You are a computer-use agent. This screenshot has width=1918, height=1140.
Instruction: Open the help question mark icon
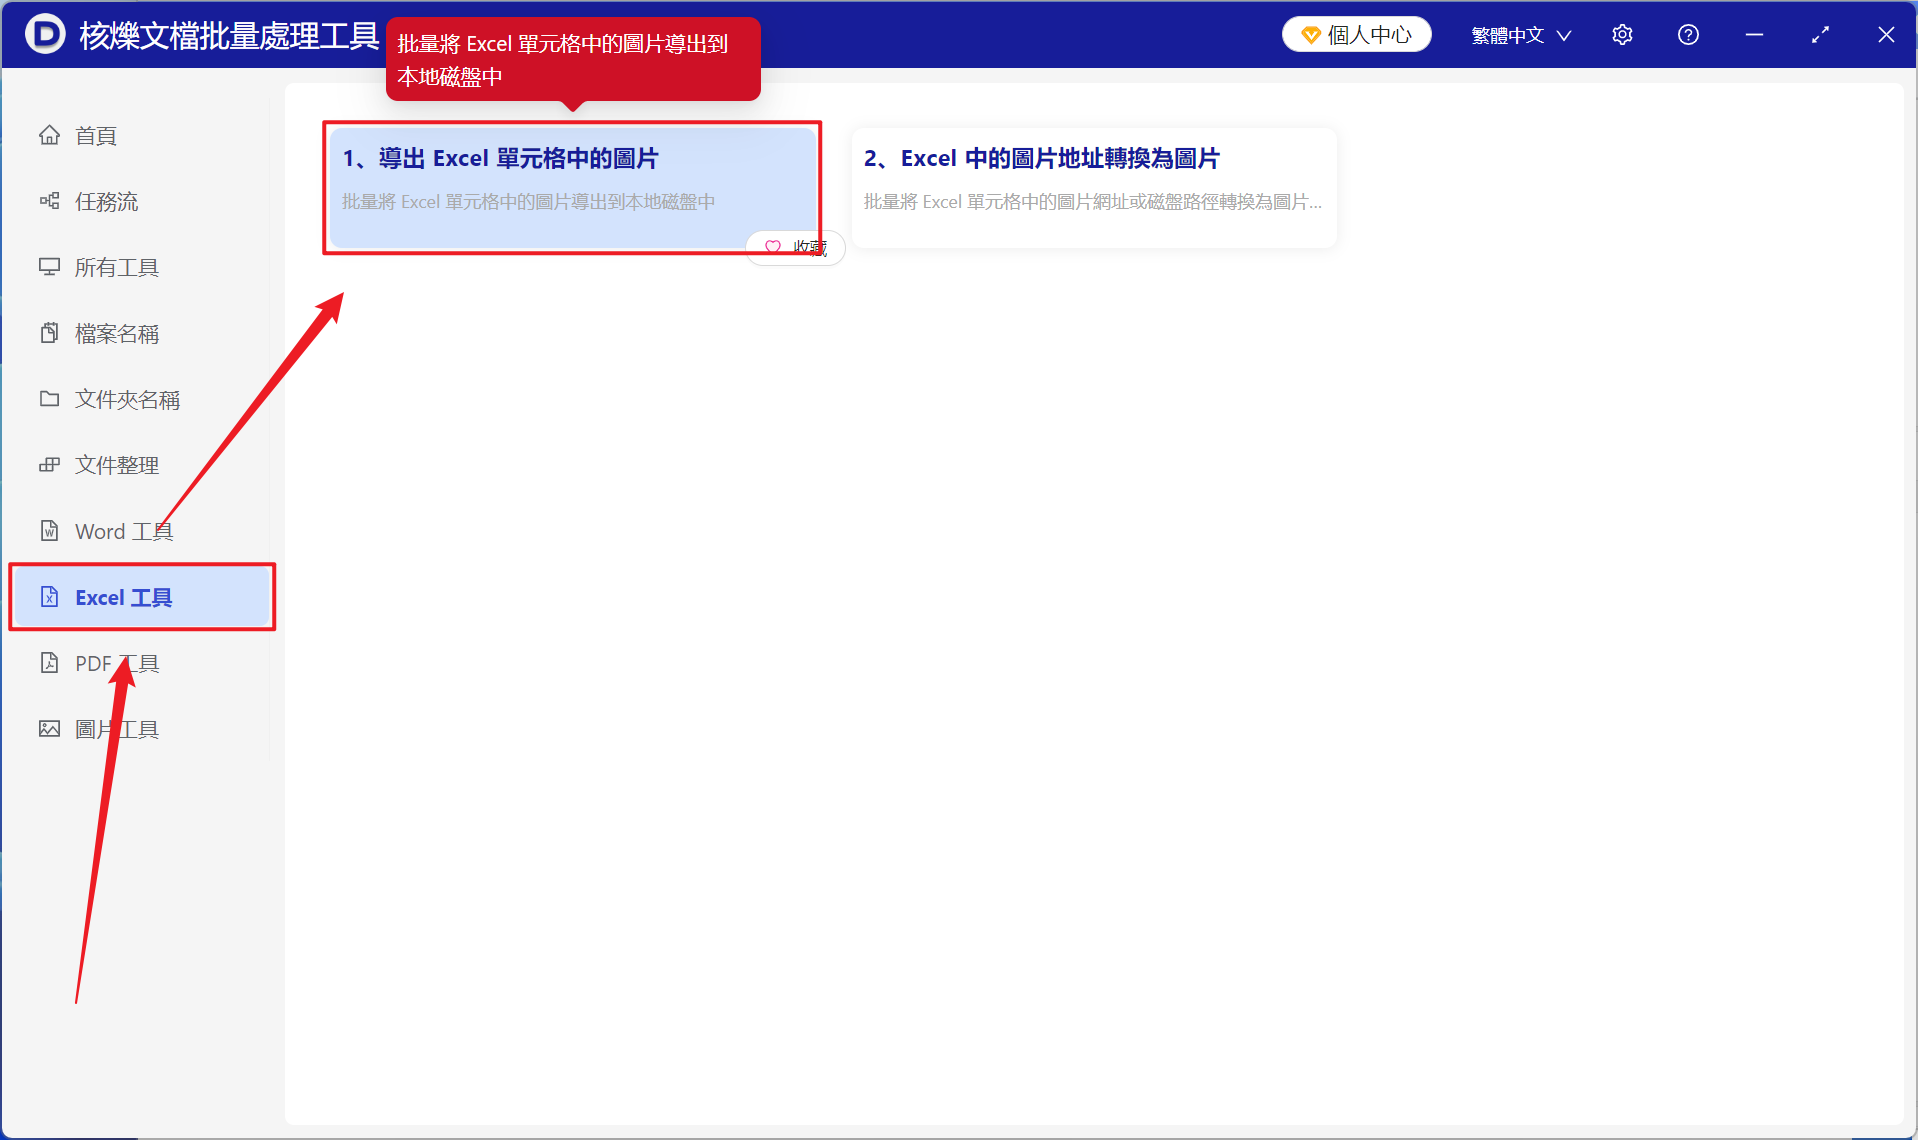[x=1688, y=35]
